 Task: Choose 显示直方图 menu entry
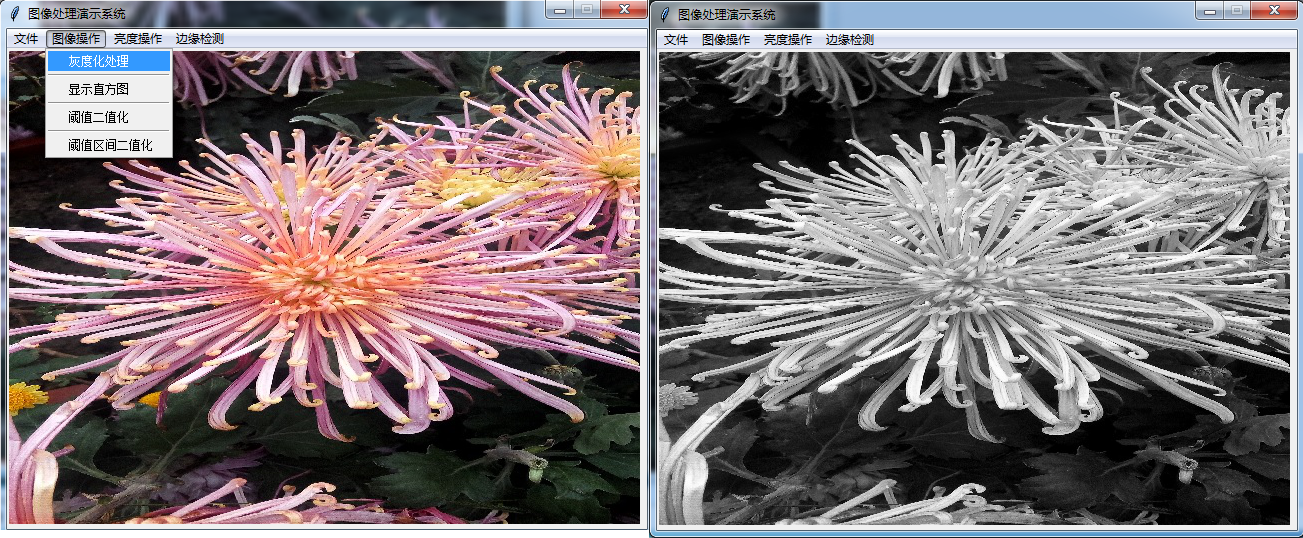point(109,89)
